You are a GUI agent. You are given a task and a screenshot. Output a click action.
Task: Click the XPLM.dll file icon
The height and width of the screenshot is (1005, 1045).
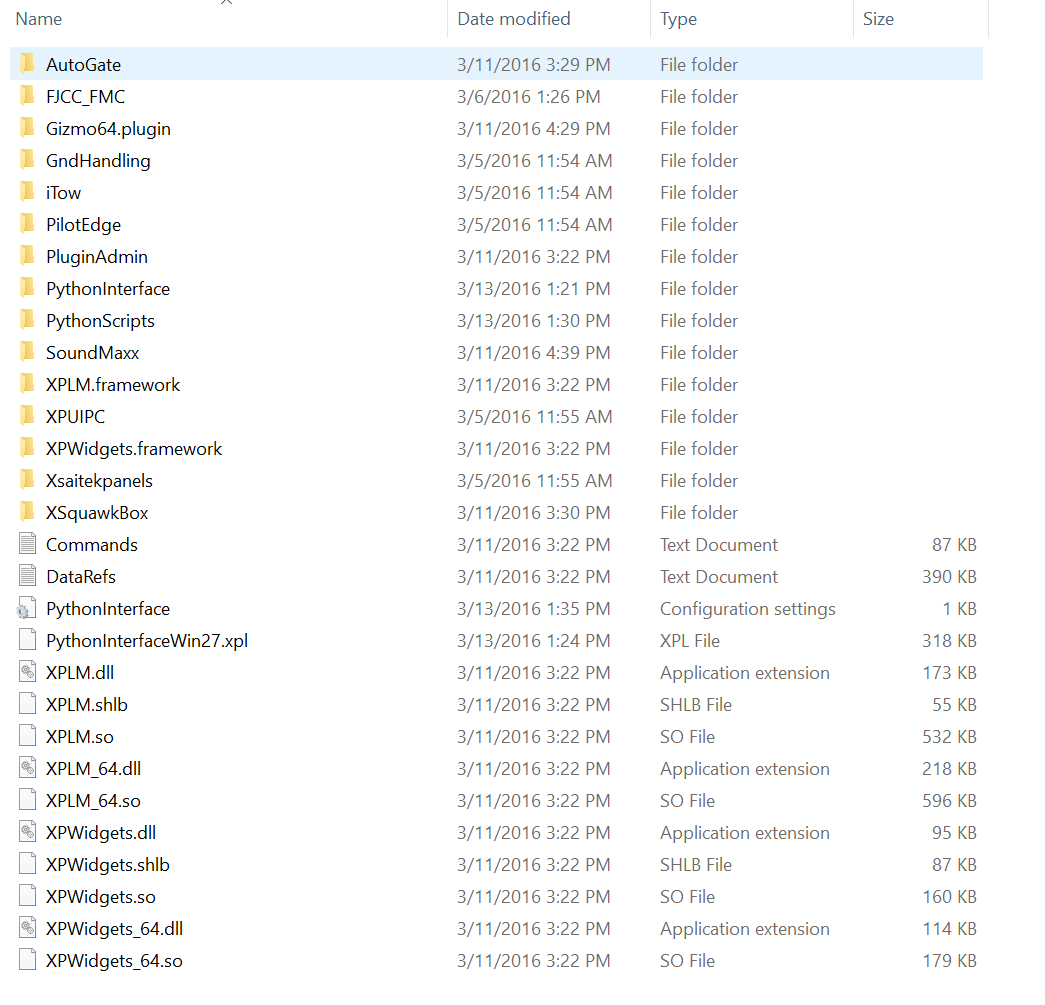(27, 672)
